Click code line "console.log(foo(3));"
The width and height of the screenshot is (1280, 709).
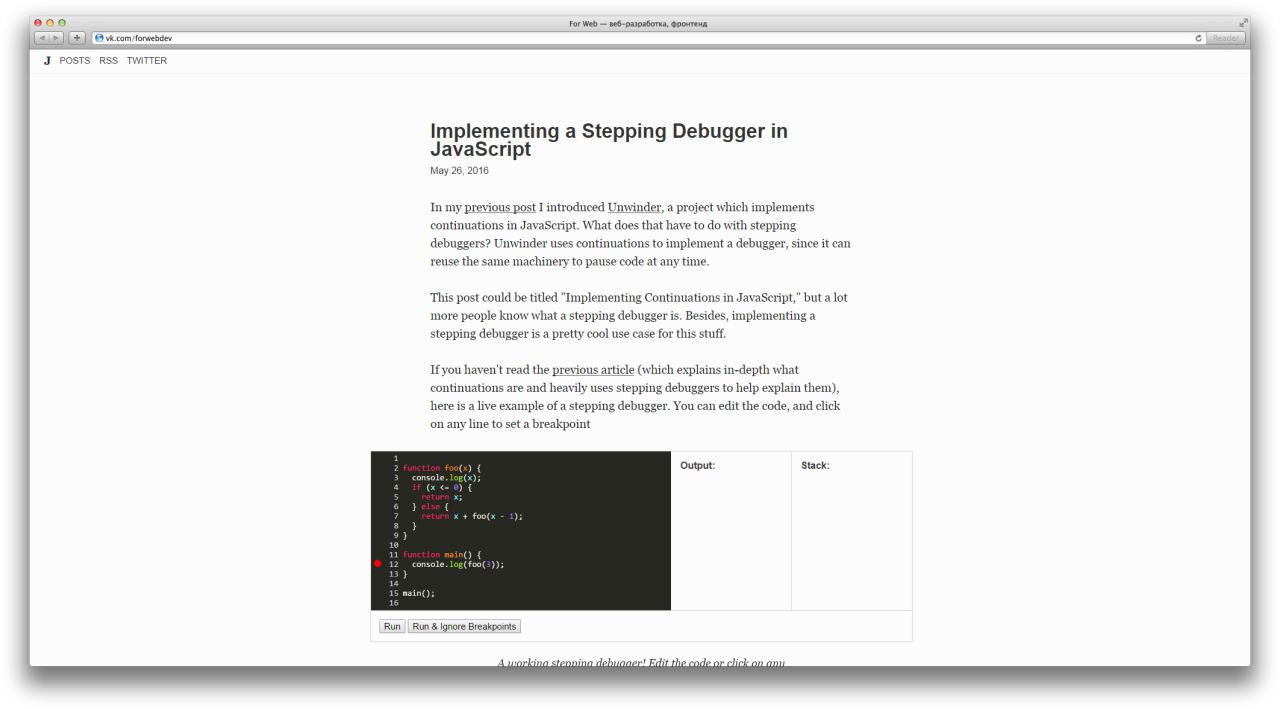coord(458,564)
